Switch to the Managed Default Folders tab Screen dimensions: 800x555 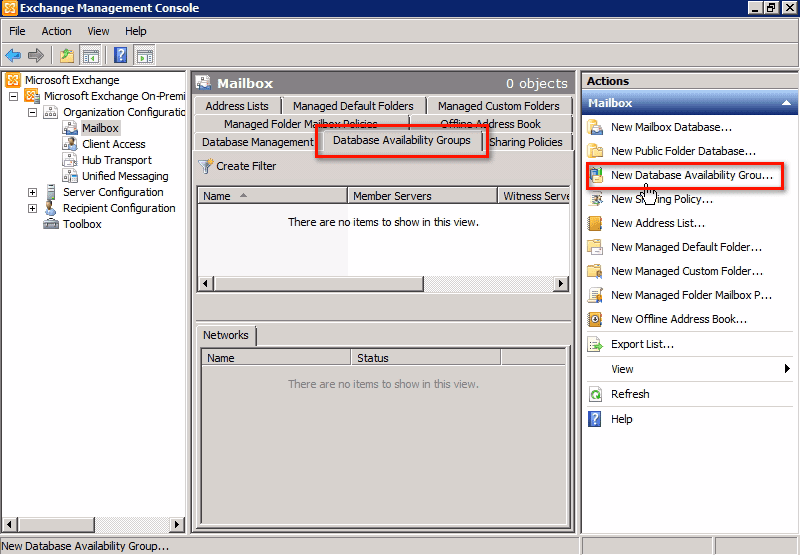pyautogui.click(x=353, y=106)
